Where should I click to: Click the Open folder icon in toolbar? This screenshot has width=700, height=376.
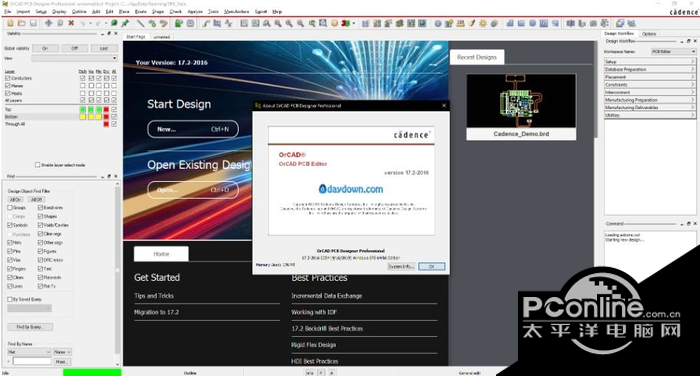point(21,23)
